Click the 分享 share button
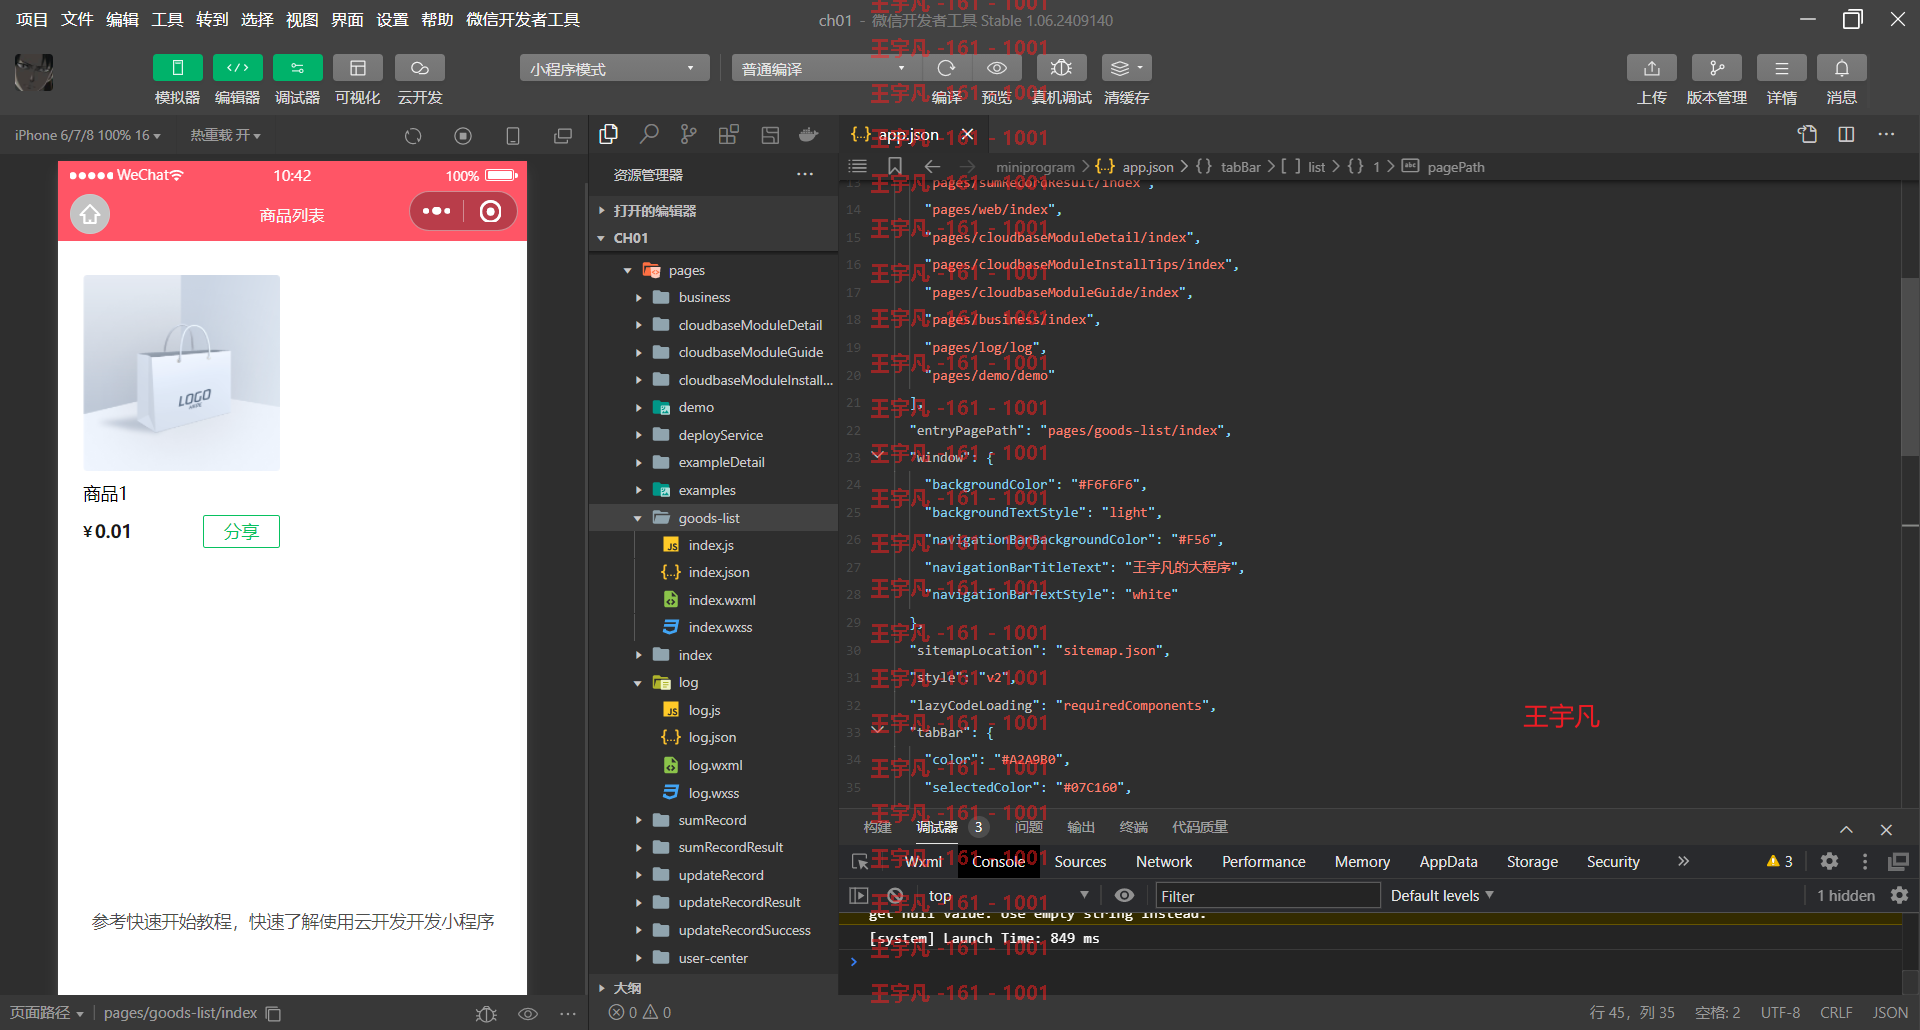This screenshot has height=1030, width=1920. [241, 531]
